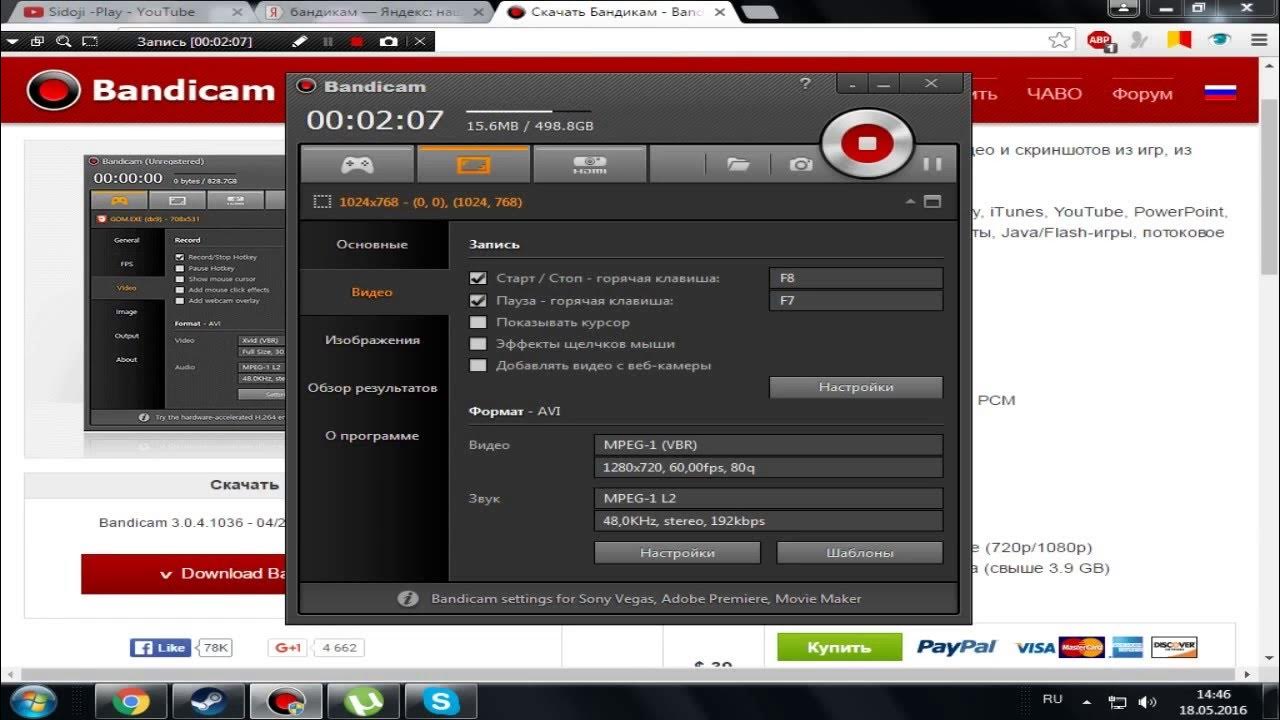Open the Adblock Plus extension icon
This screenshot has width=1280, height=720.
(1100, 41)
